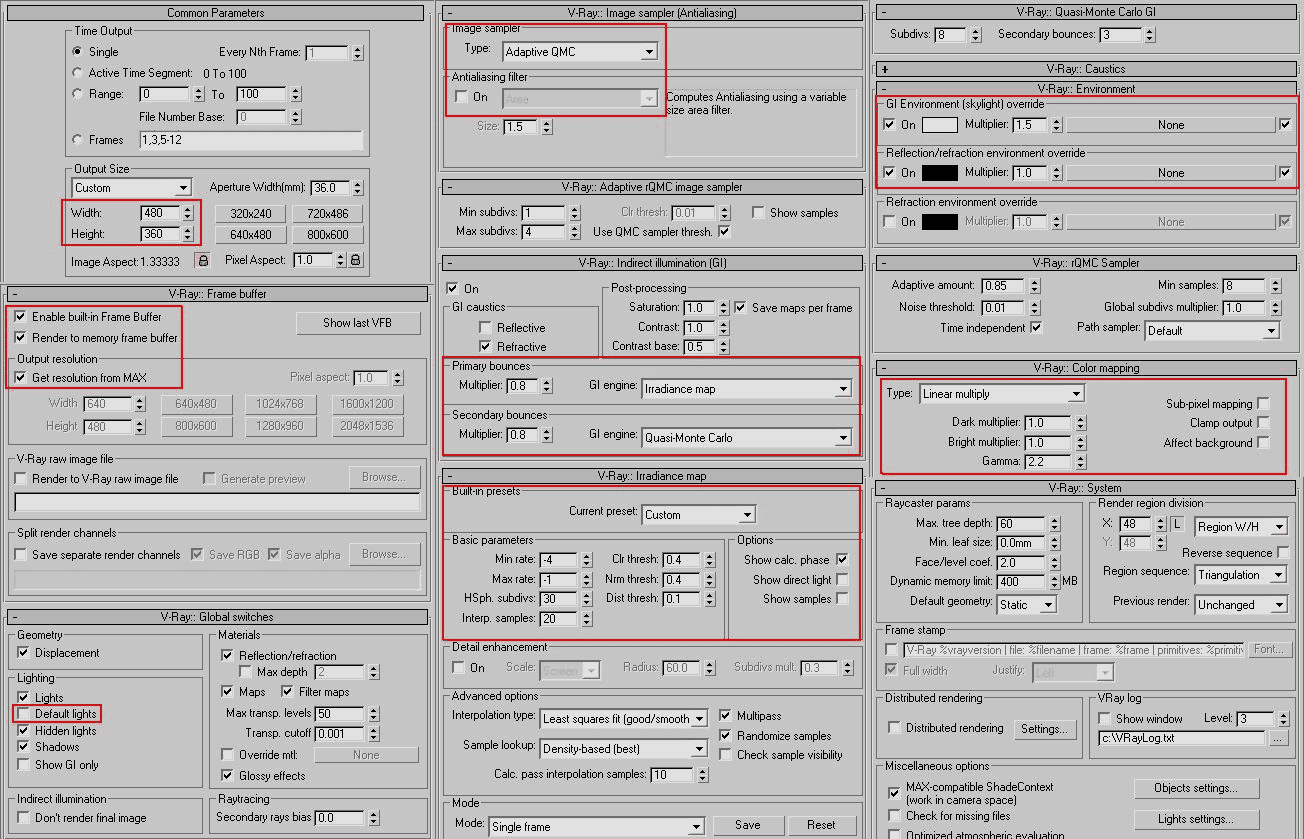Open the Output Size Custom dropdown
1304x839 pixels.
click(131, 188)
